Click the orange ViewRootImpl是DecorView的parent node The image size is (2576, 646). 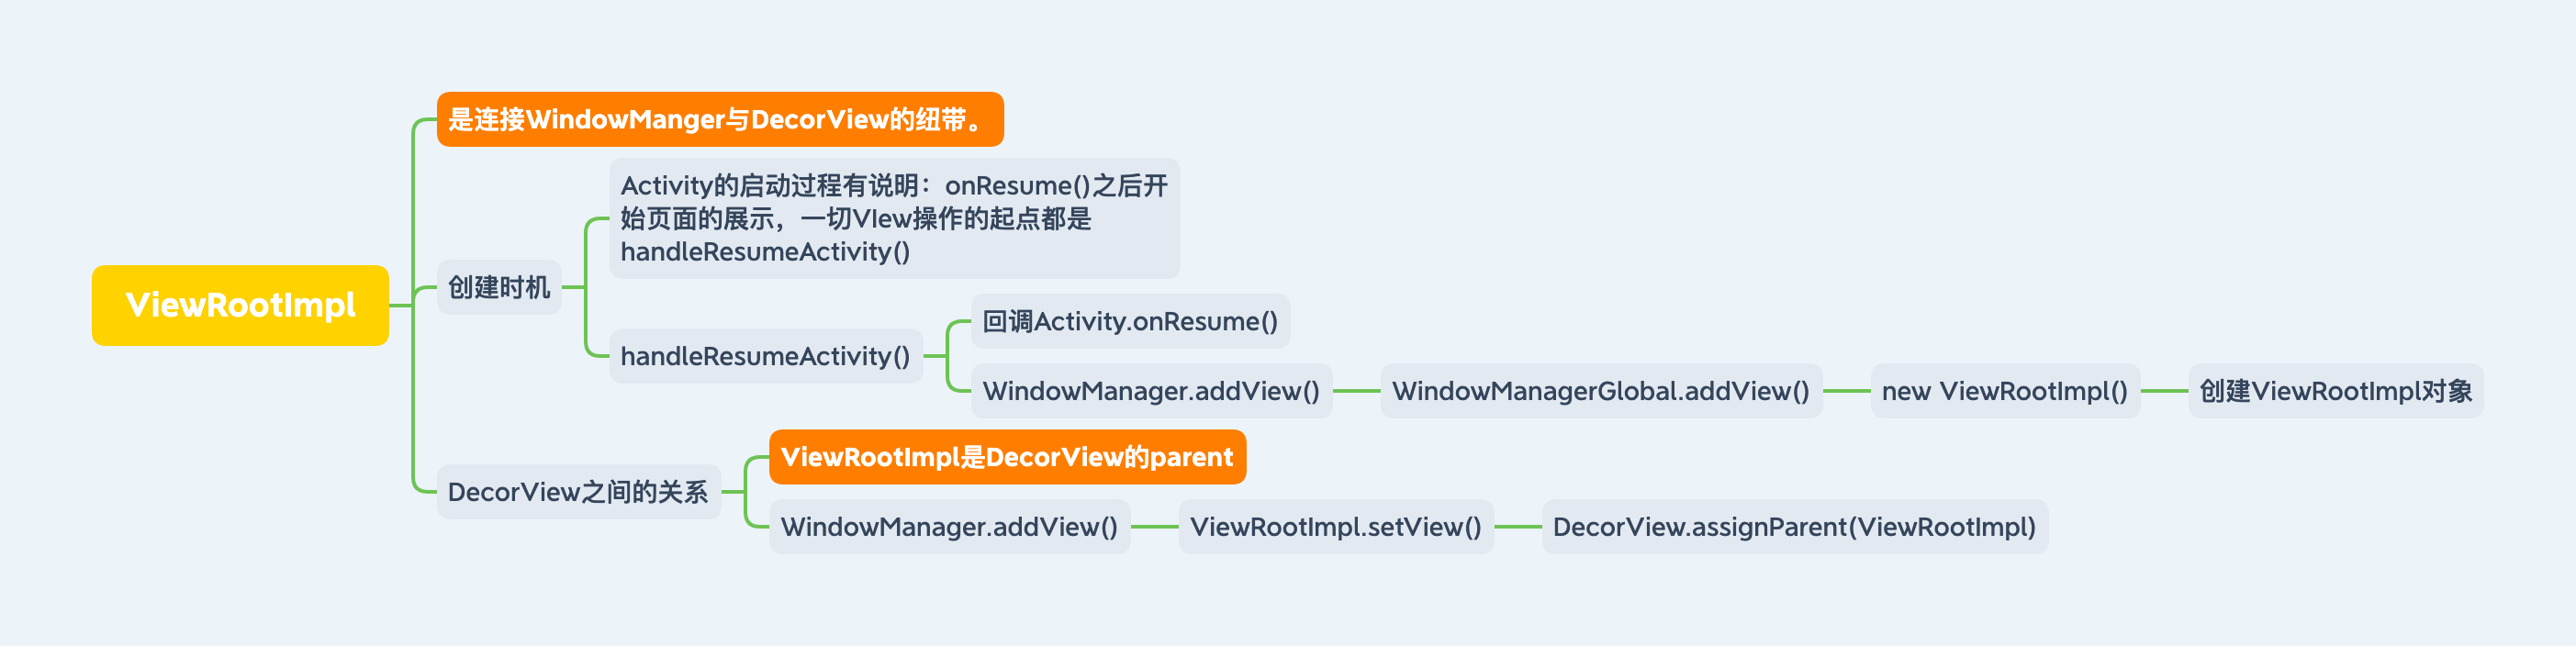pos(1007,457)
